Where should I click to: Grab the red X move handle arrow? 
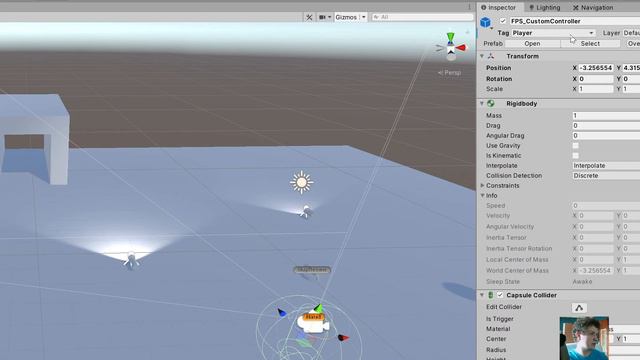344,338
